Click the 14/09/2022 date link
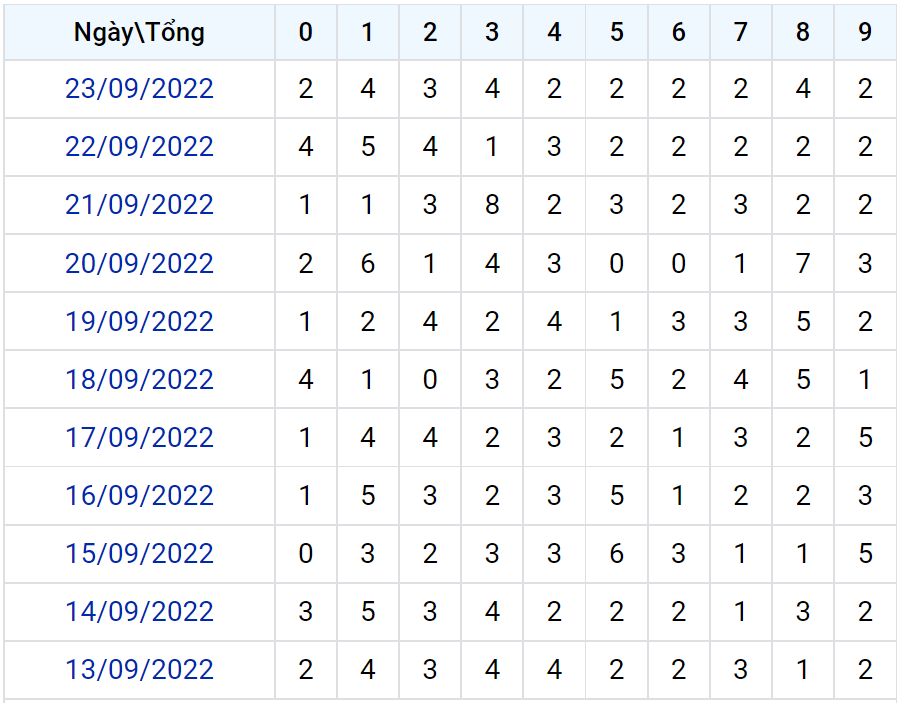 tap(139, 612)
